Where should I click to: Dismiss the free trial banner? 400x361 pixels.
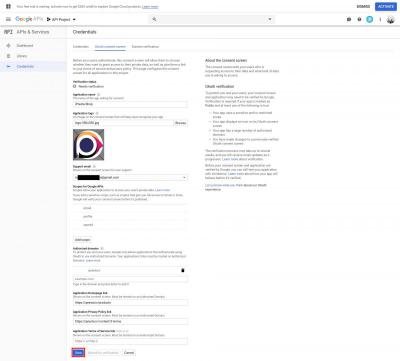(363, 6)
